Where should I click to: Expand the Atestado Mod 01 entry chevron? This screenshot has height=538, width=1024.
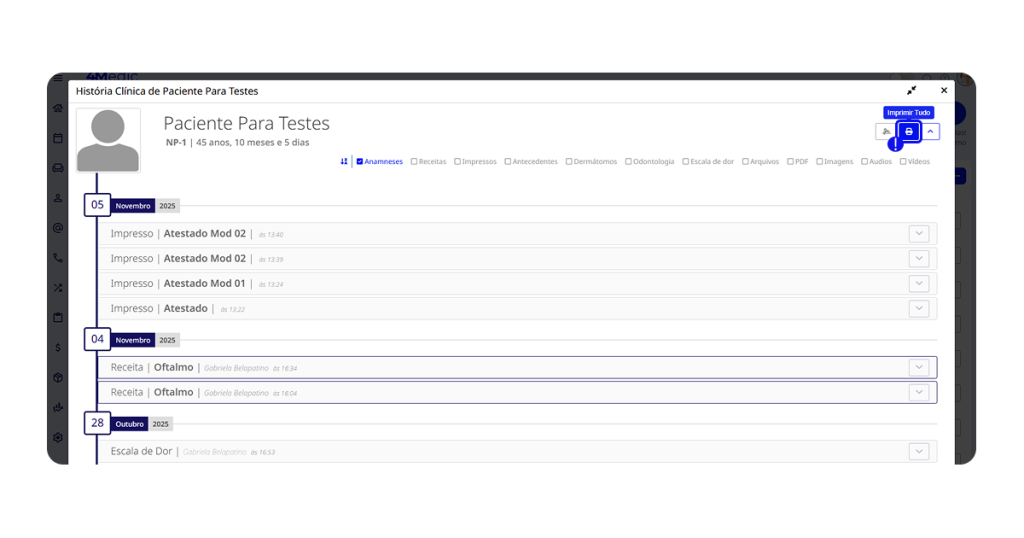point(918,284)
